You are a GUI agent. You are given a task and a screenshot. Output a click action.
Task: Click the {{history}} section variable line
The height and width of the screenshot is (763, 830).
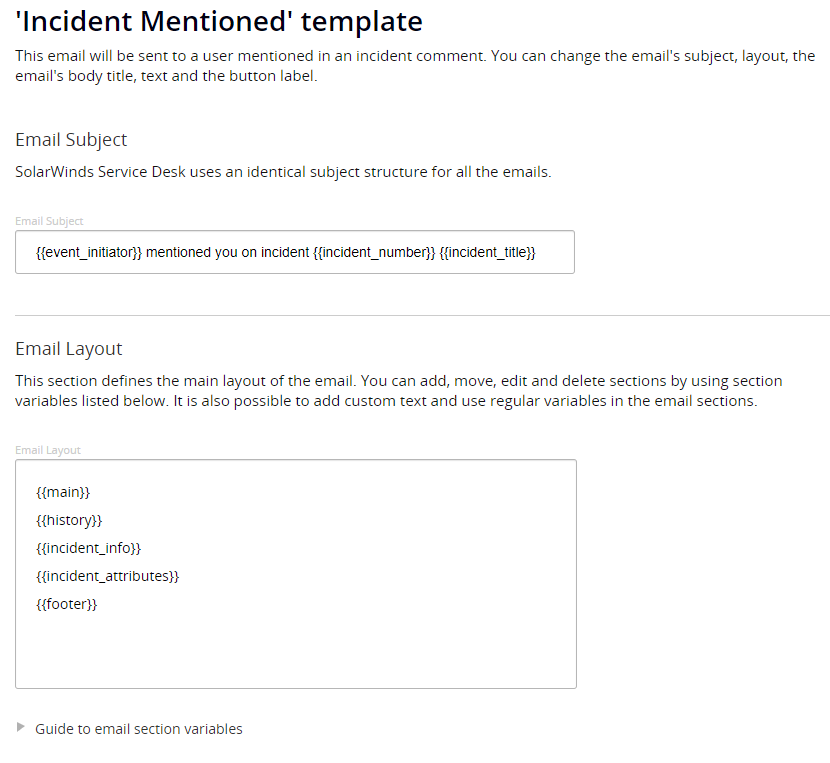click(69, 520)
